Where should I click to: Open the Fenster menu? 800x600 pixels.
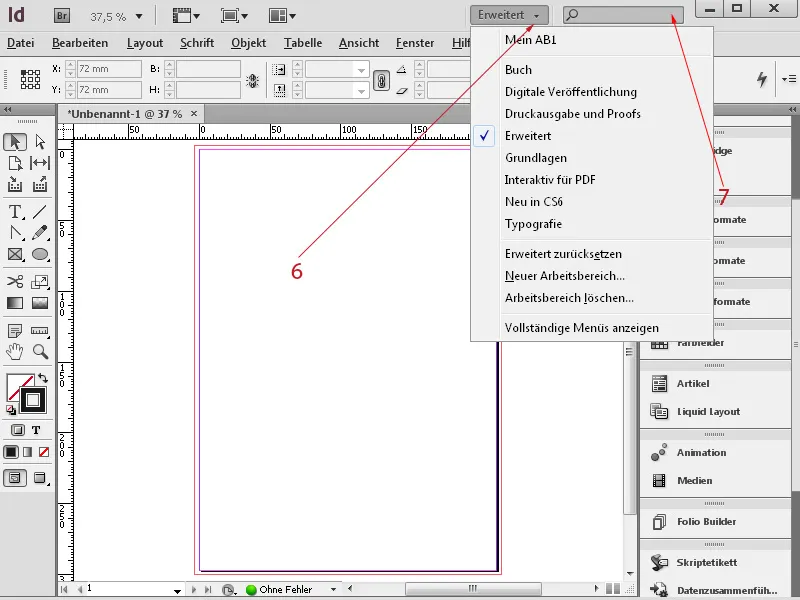click(x=414, y=43)
